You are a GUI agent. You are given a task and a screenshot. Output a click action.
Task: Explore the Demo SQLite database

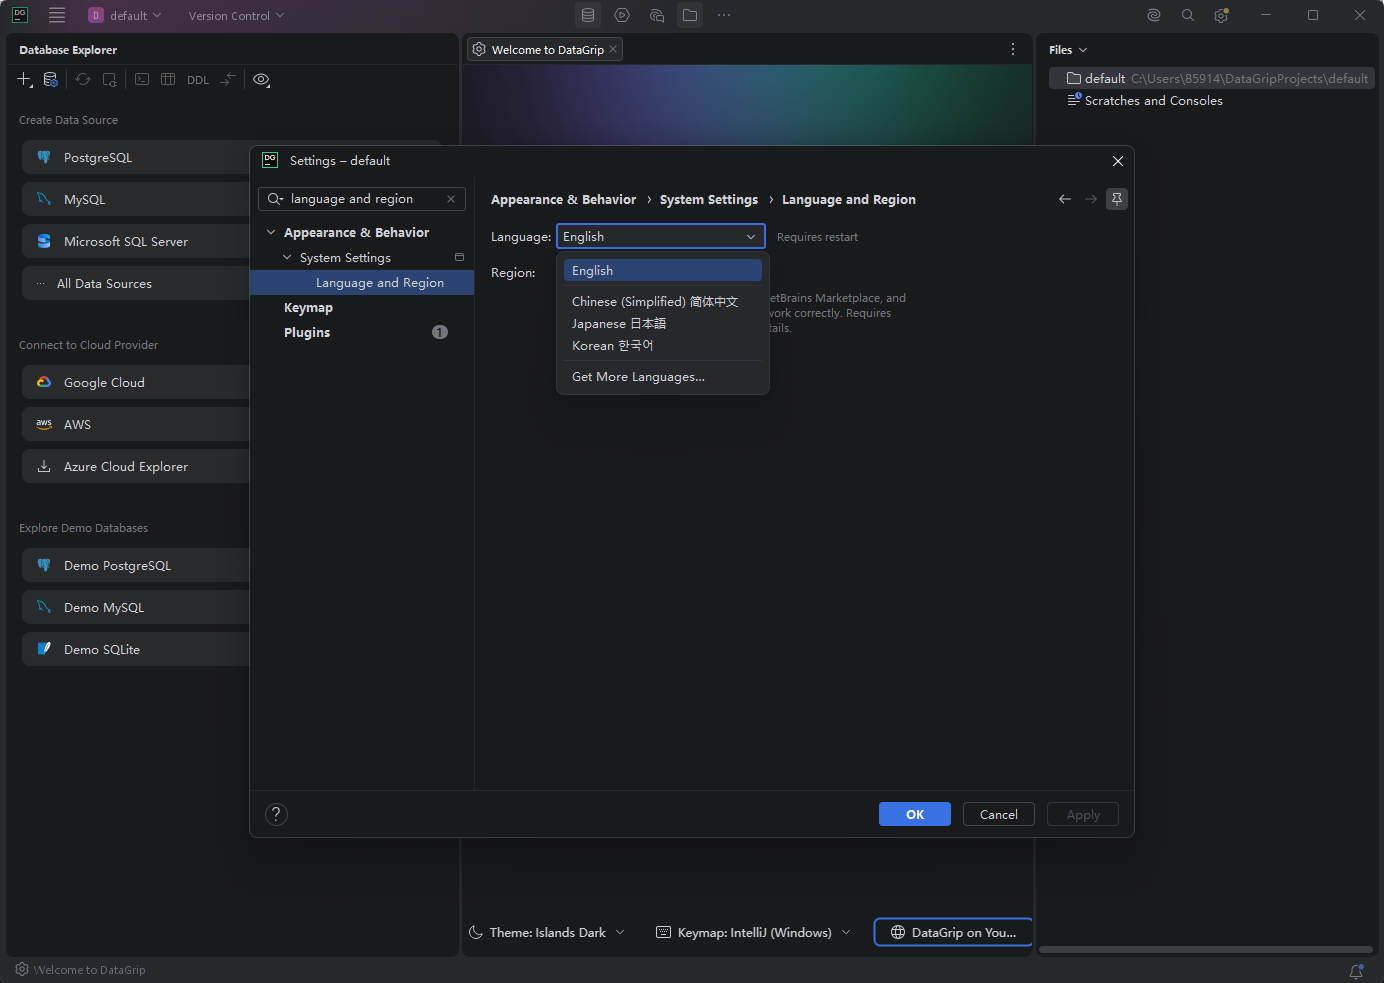pyautogui.click(x=136, y=650)
